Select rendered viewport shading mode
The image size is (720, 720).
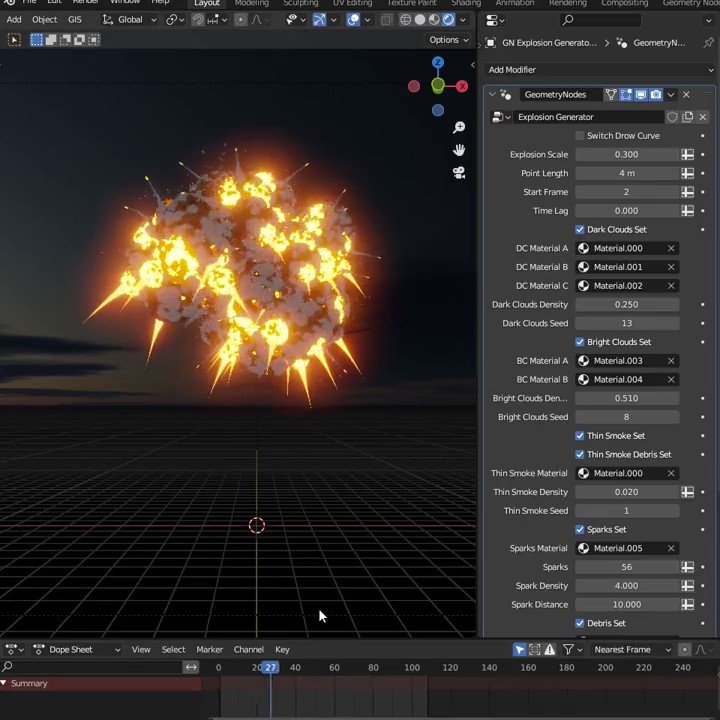[449, 20]
